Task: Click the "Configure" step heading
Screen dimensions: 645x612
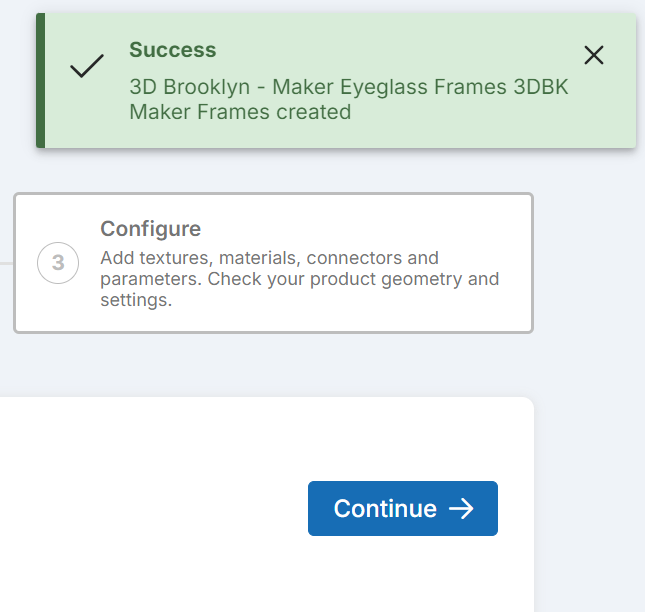Action: point(150,229)
